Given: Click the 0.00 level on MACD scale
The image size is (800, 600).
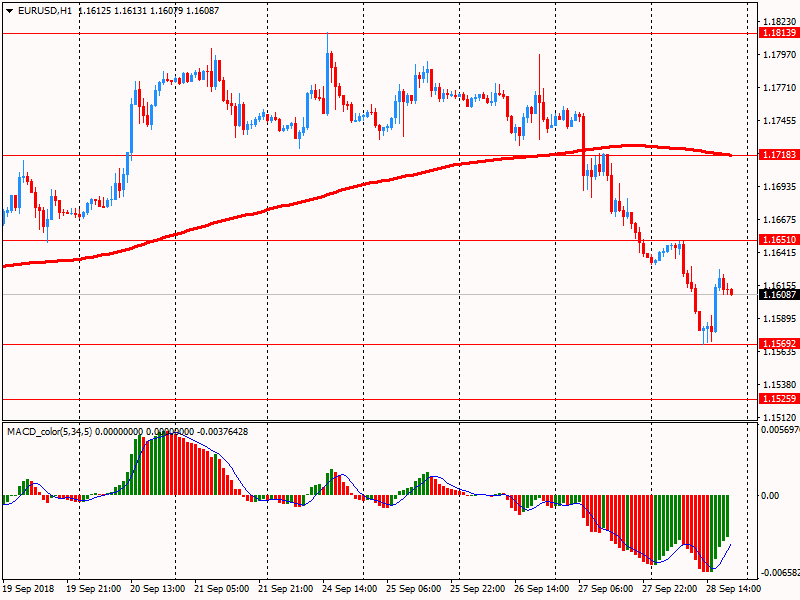Looking at the screenshot, I should point(772,496).
